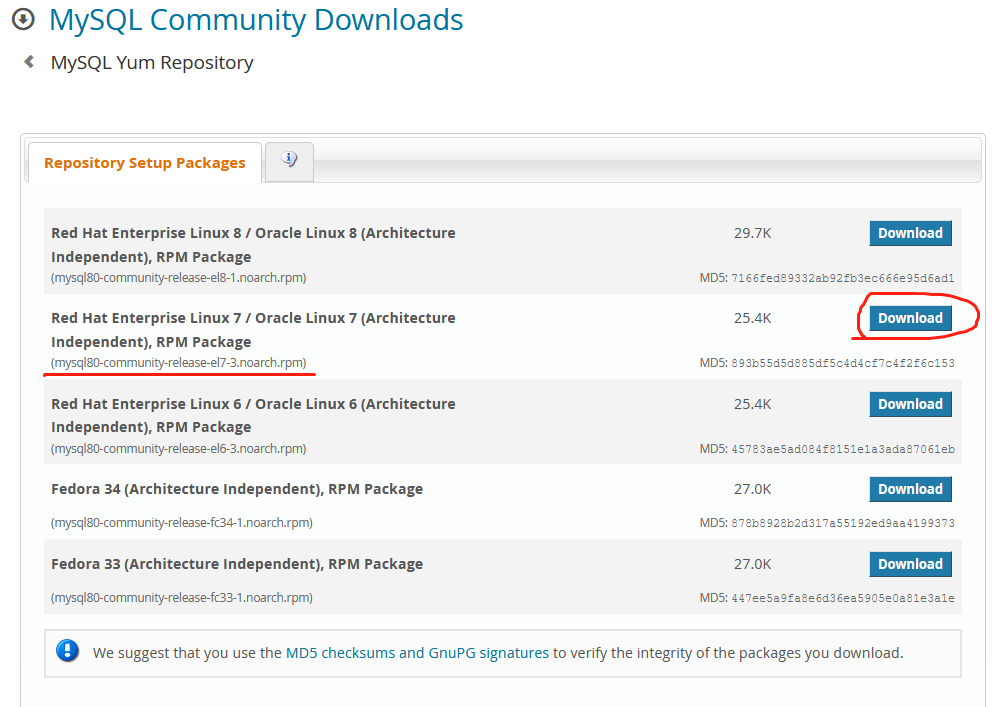Screen dimensions: 995x707
Task: Click the download circle icon beside MySQL Community Downloads
Action: tap(23, 19)
